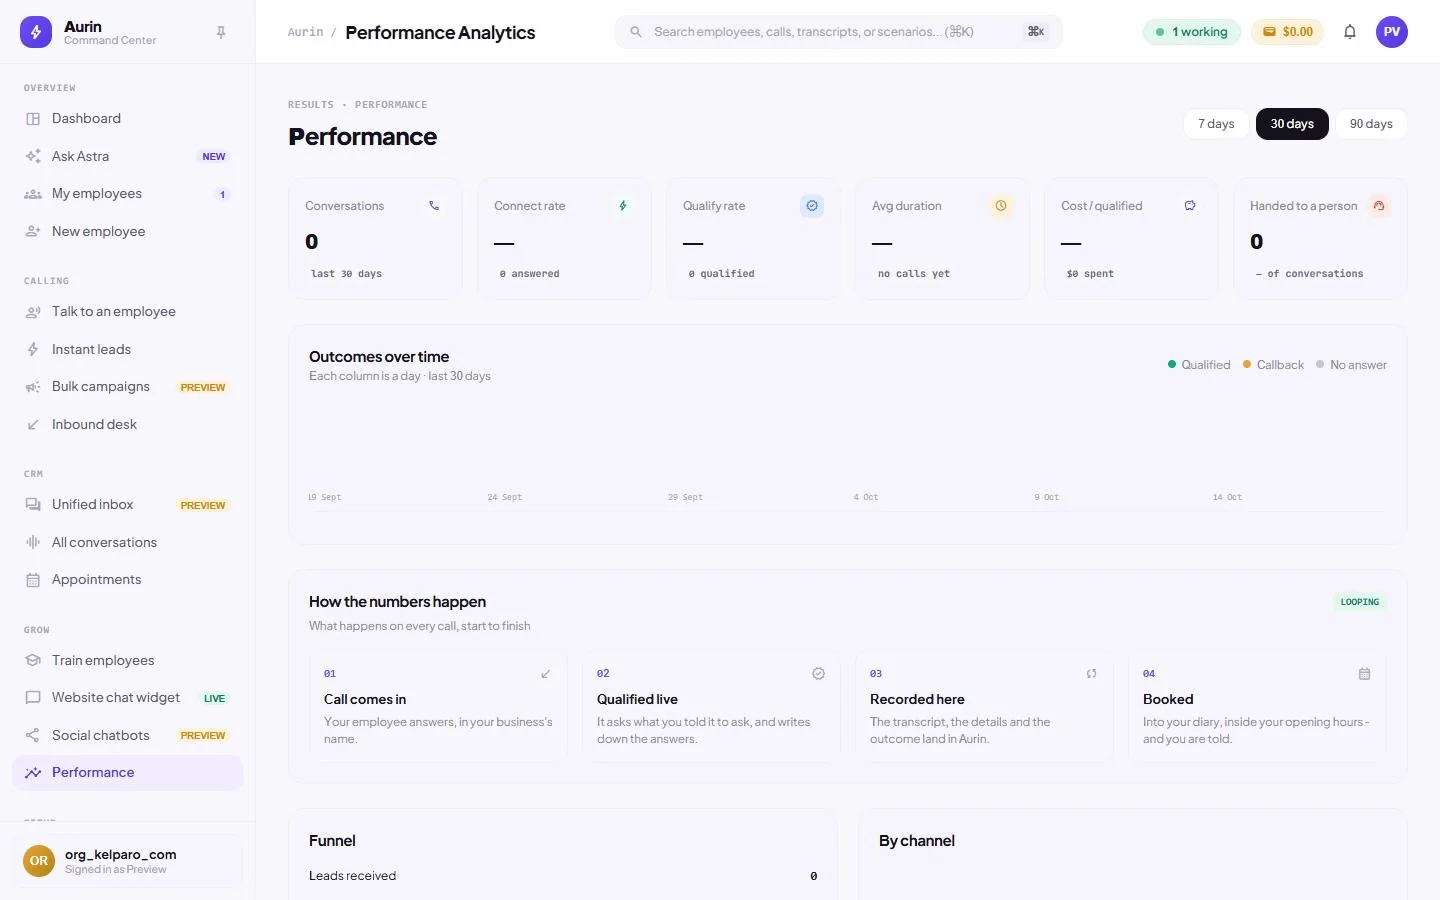The image size is (1440, 900).
Task: Open Dashboard from the sidebar
Action: [127, 119]
